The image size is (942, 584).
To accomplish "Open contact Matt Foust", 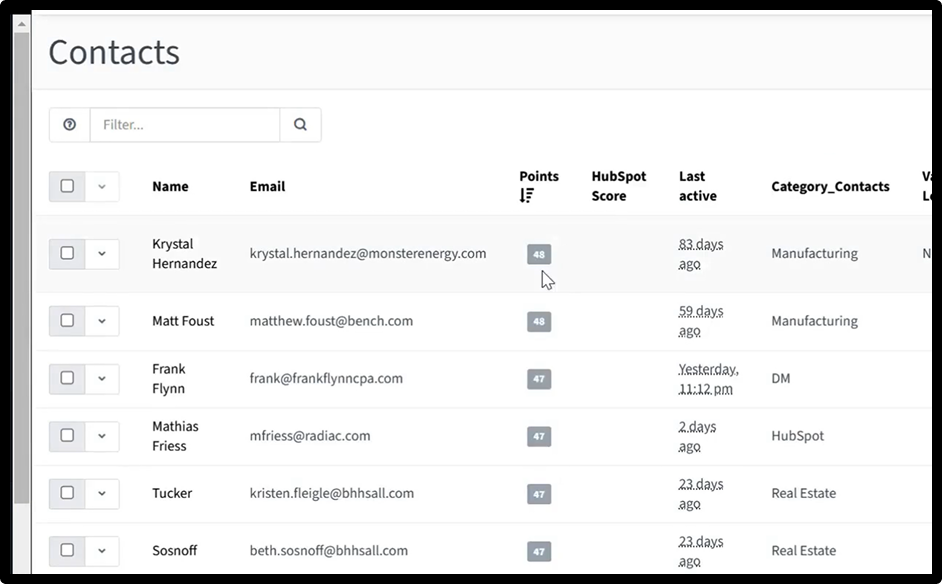I will click(x=183, y=321).
